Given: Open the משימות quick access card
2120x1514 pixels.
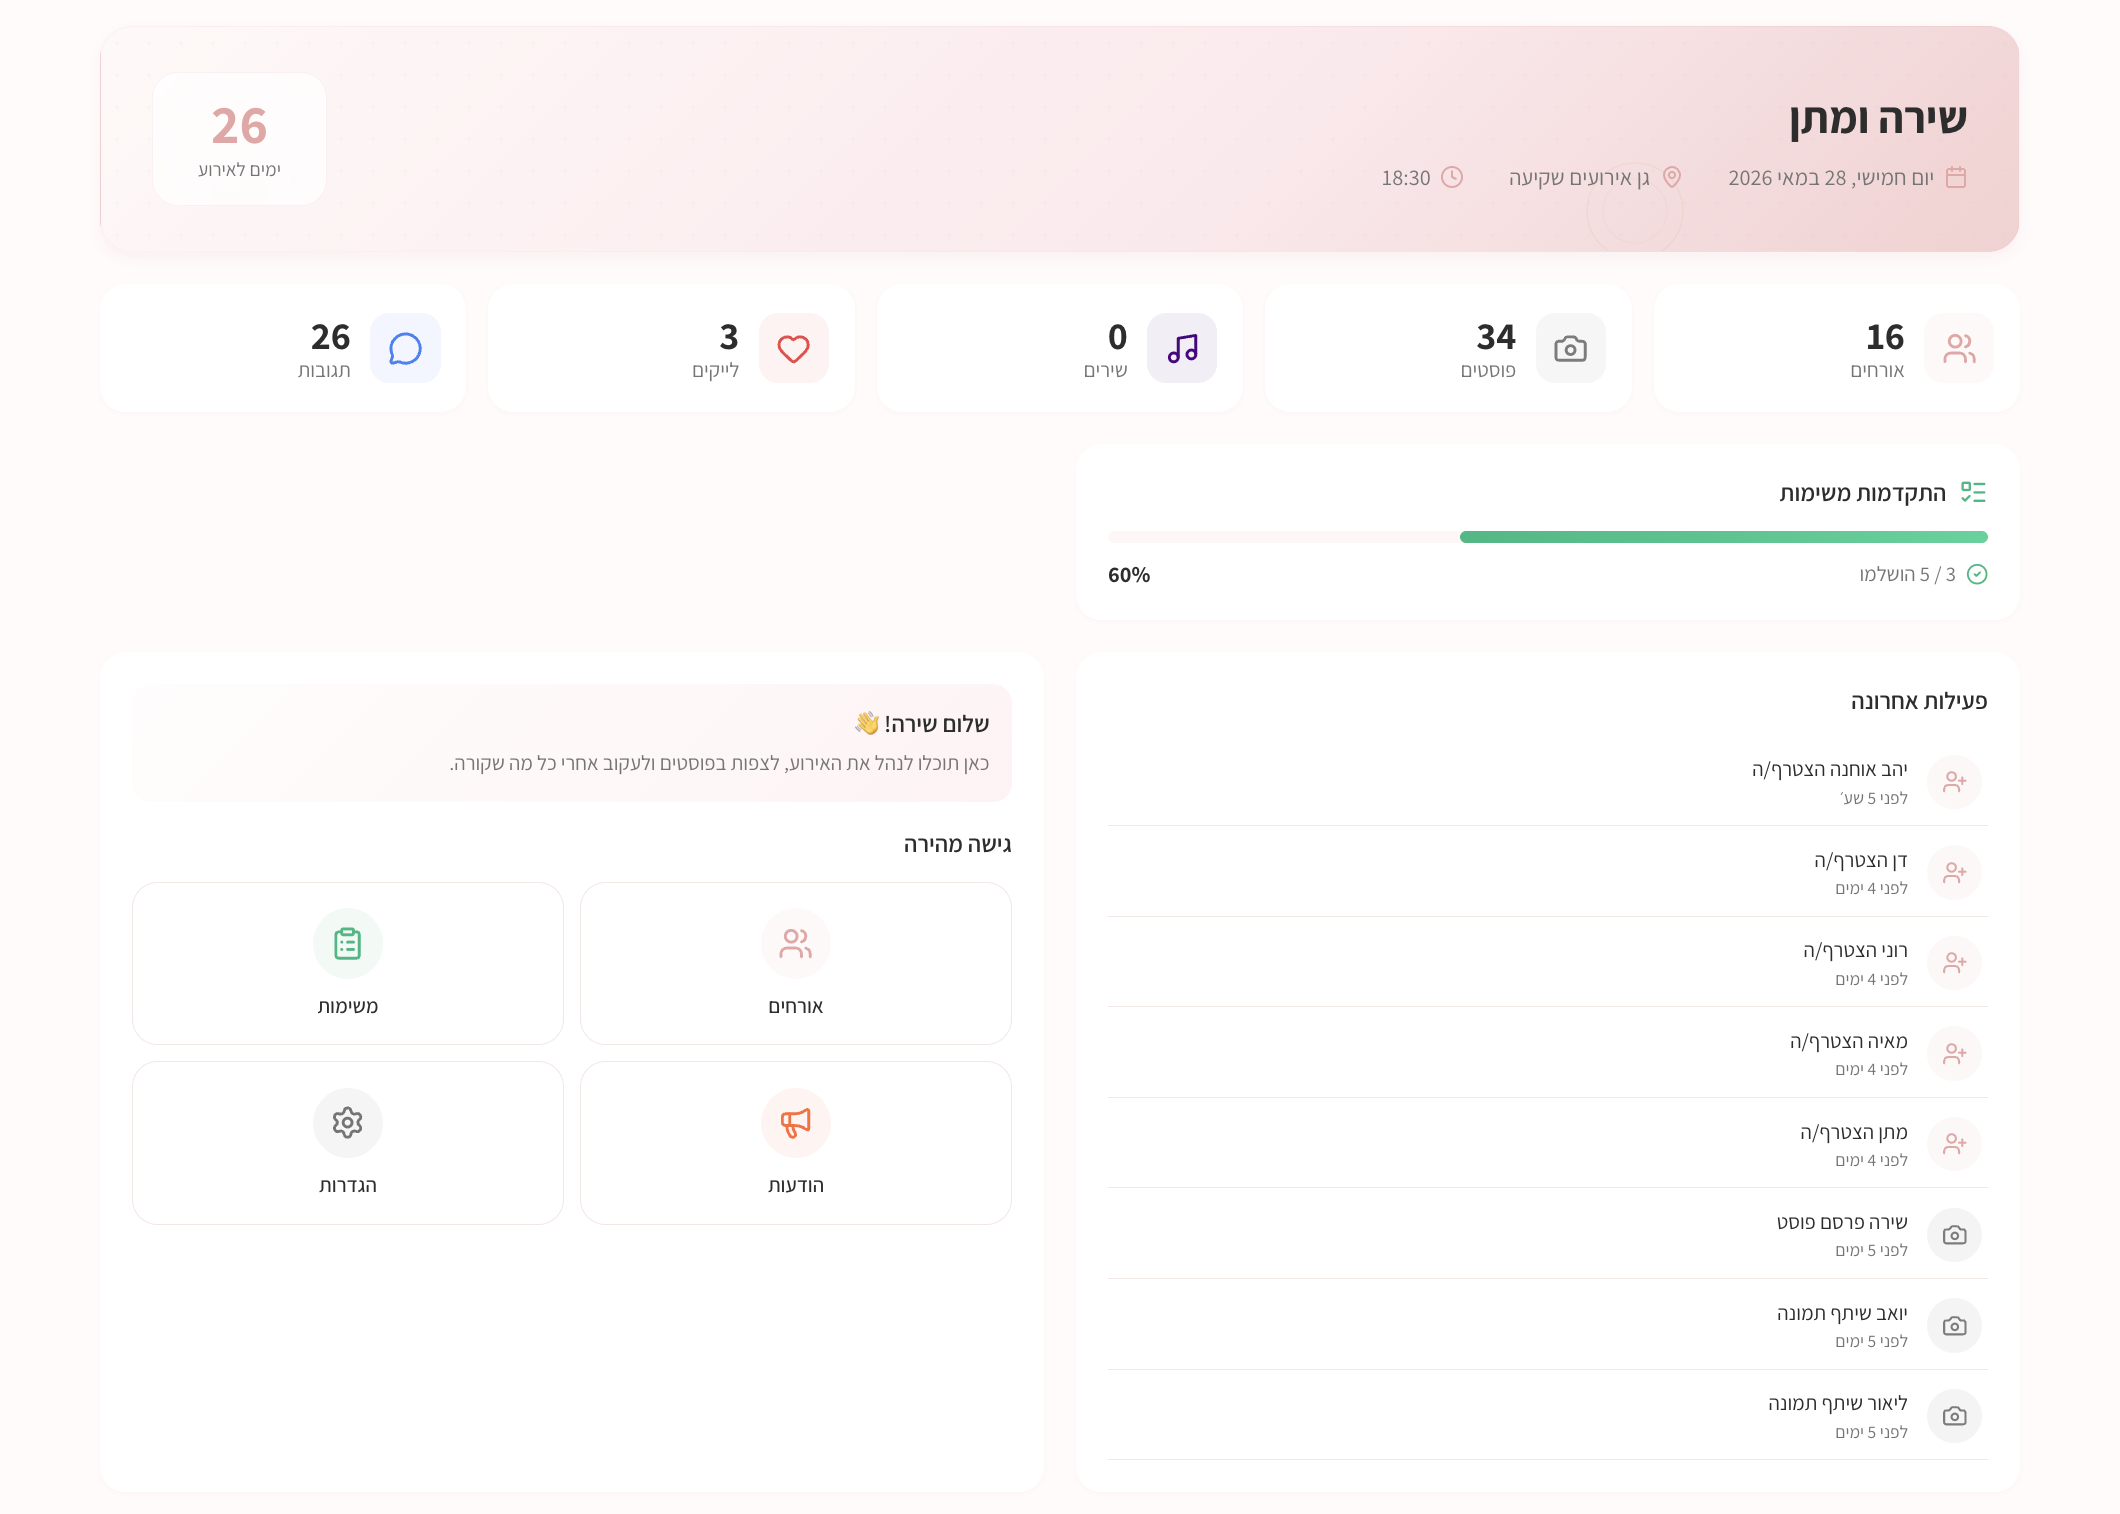Looking at the screenshot, I should (x=348, y=963).
